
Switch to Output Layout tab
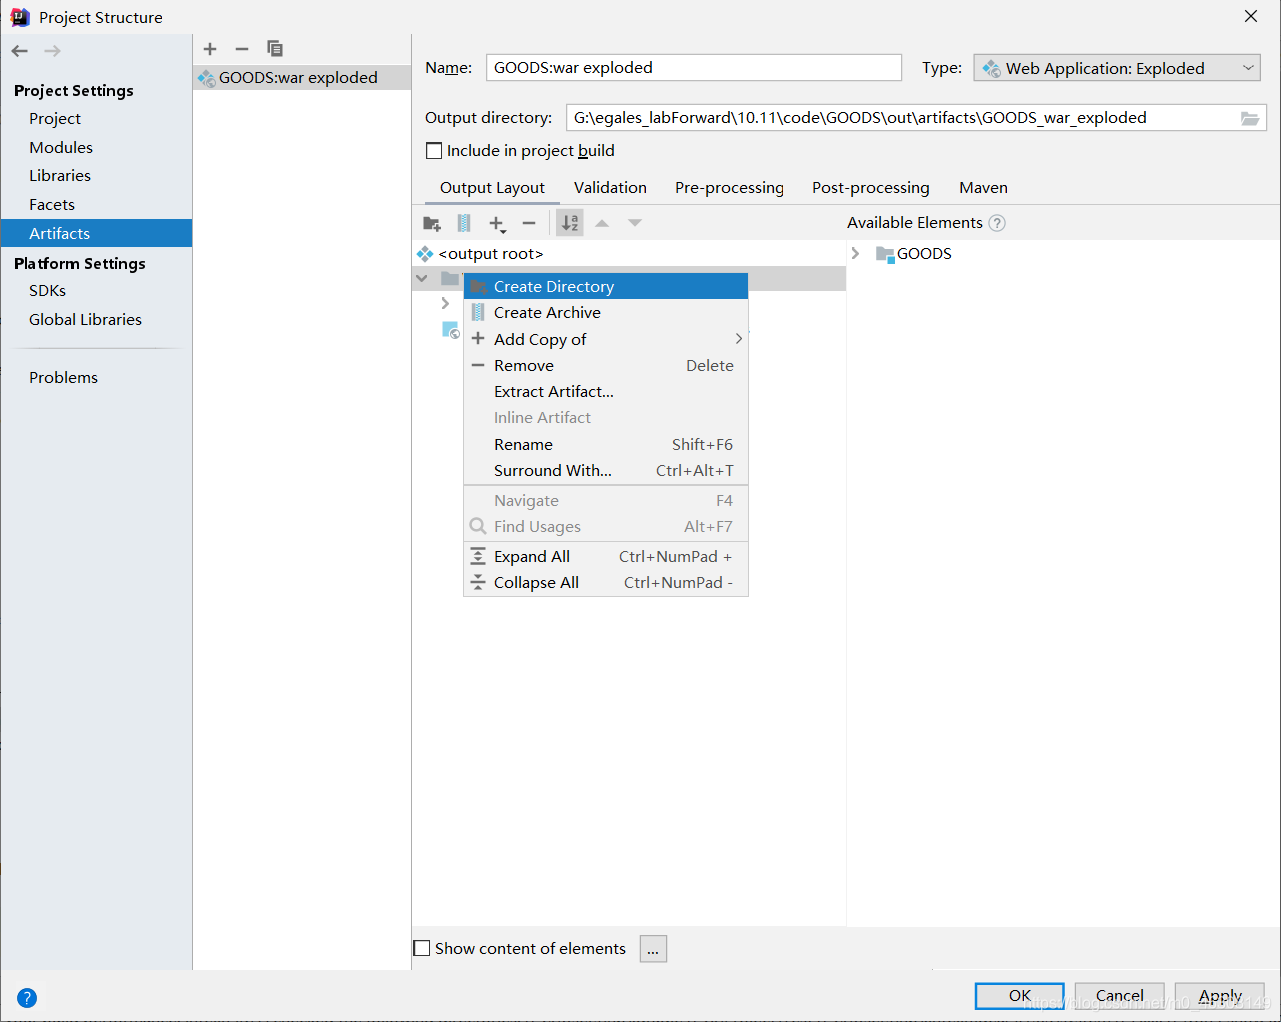click(492, 188)
